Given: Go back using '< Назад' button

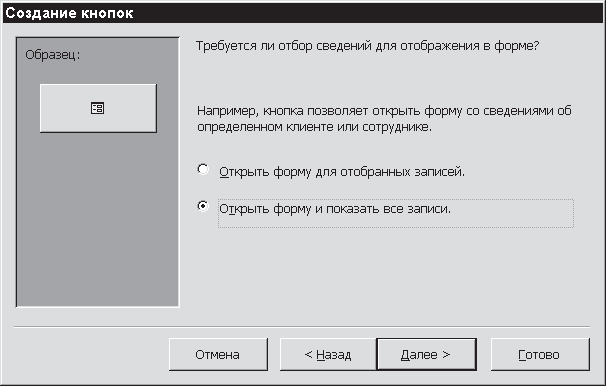Looking at the screenshot, I should click(328, 354).
